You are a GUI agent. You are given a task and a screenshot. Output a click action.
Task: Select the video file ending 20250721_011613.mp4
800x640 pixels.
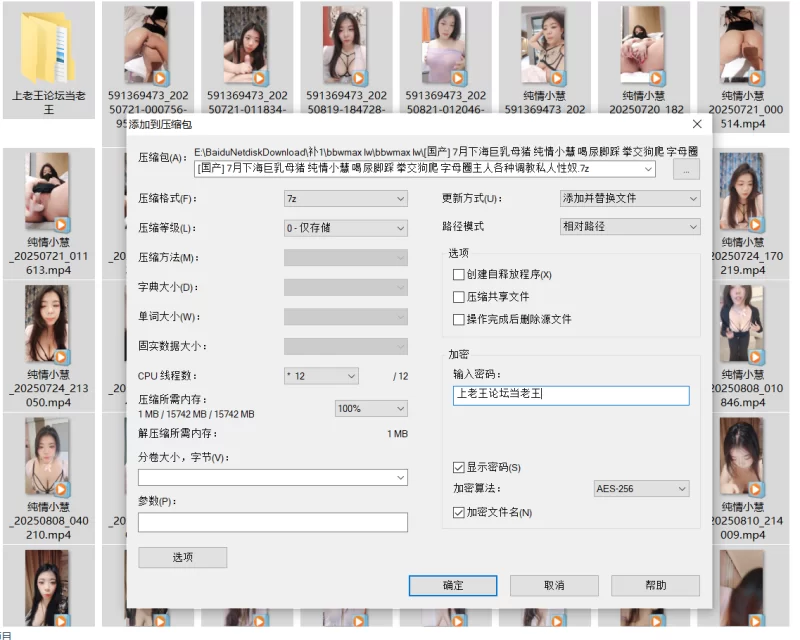point(48,190)
